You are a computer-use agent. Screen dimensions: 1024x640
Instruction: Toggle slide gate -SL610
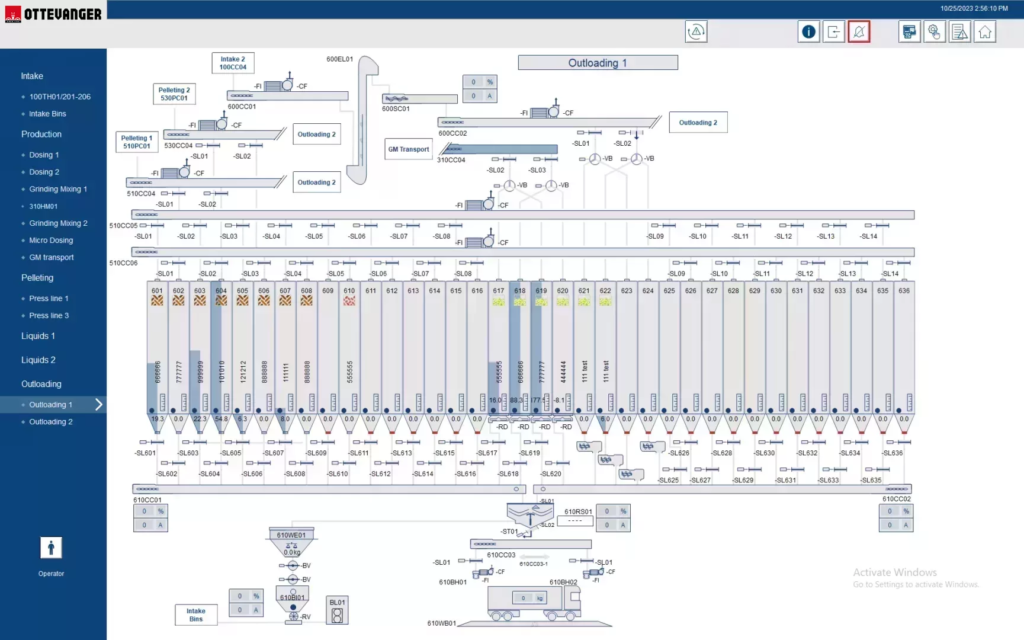[x=339, y=463]
